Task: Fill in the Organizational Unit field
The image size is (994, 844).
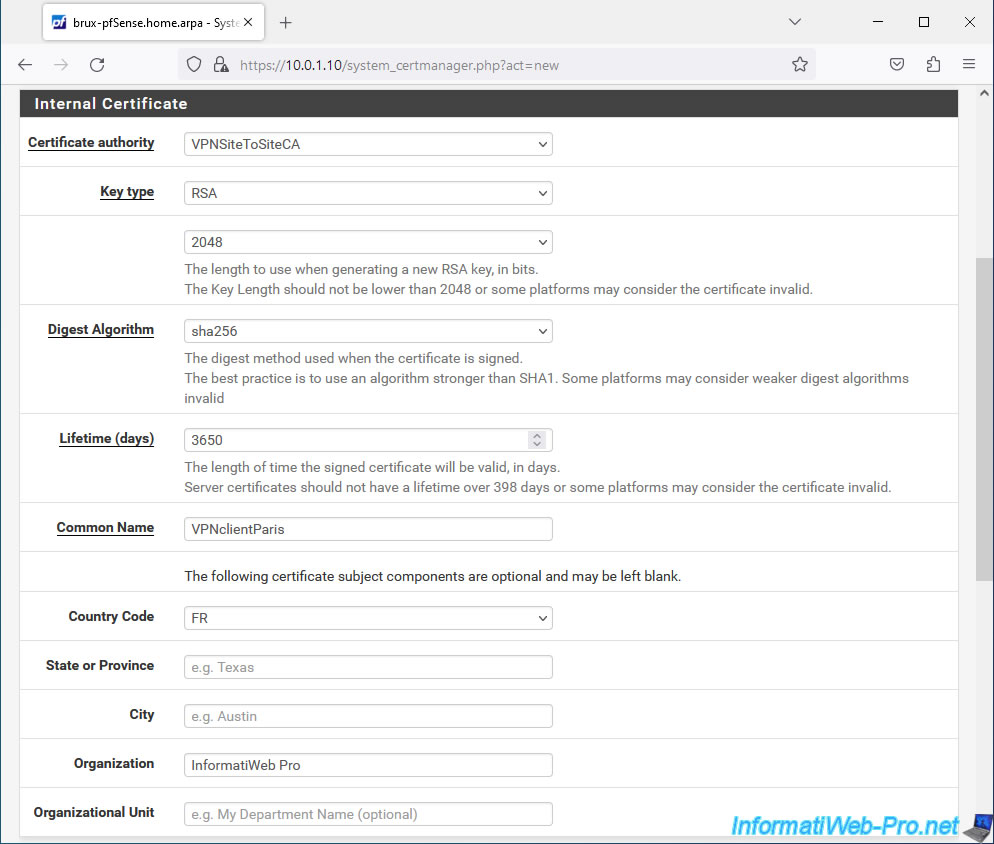Action: tap(368, 814)
